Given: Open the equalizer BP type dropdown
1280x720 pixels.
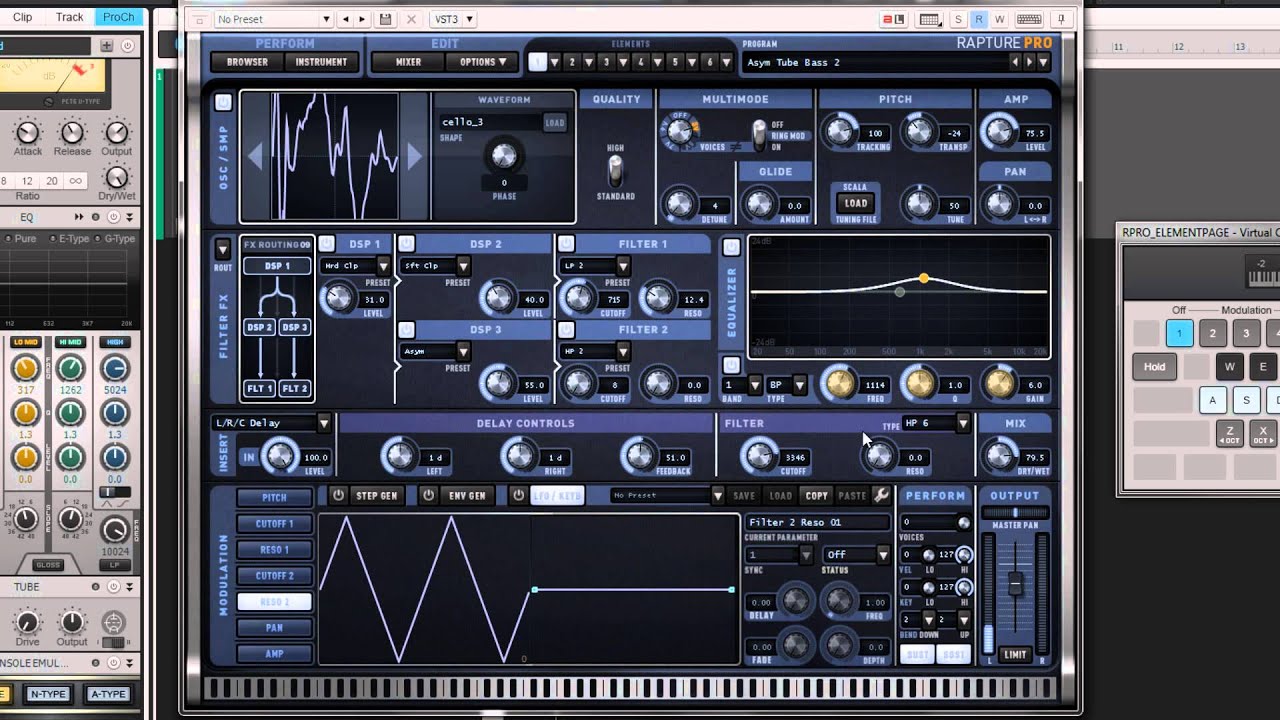Looking at the screenshot, I should (787, 385).
